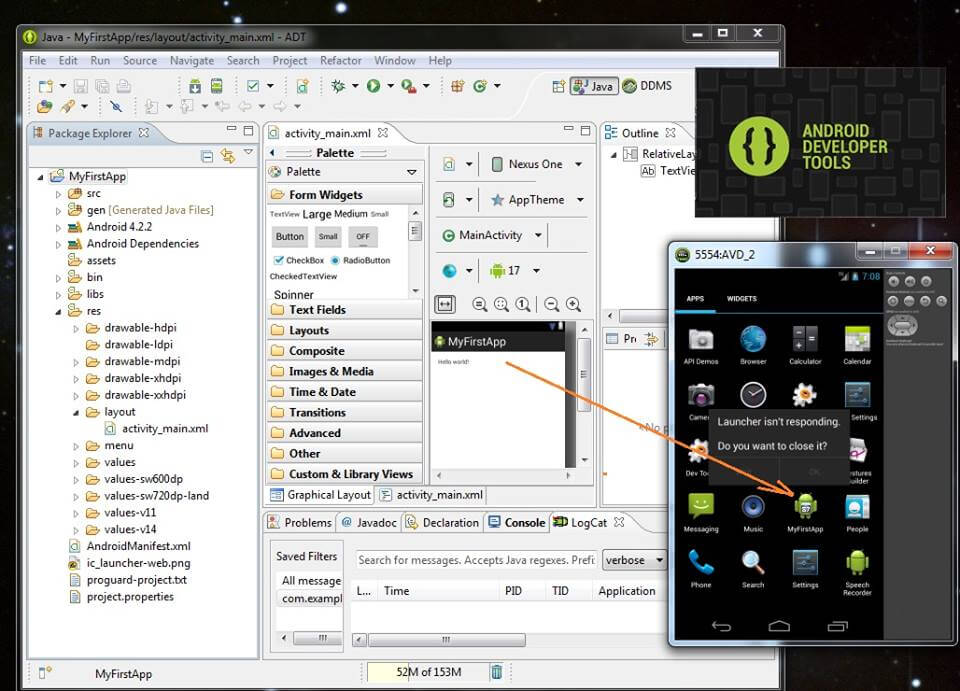Click the RadioButton widget in the palette
Screen dimensions: 960x691
[x=361, y=260]
